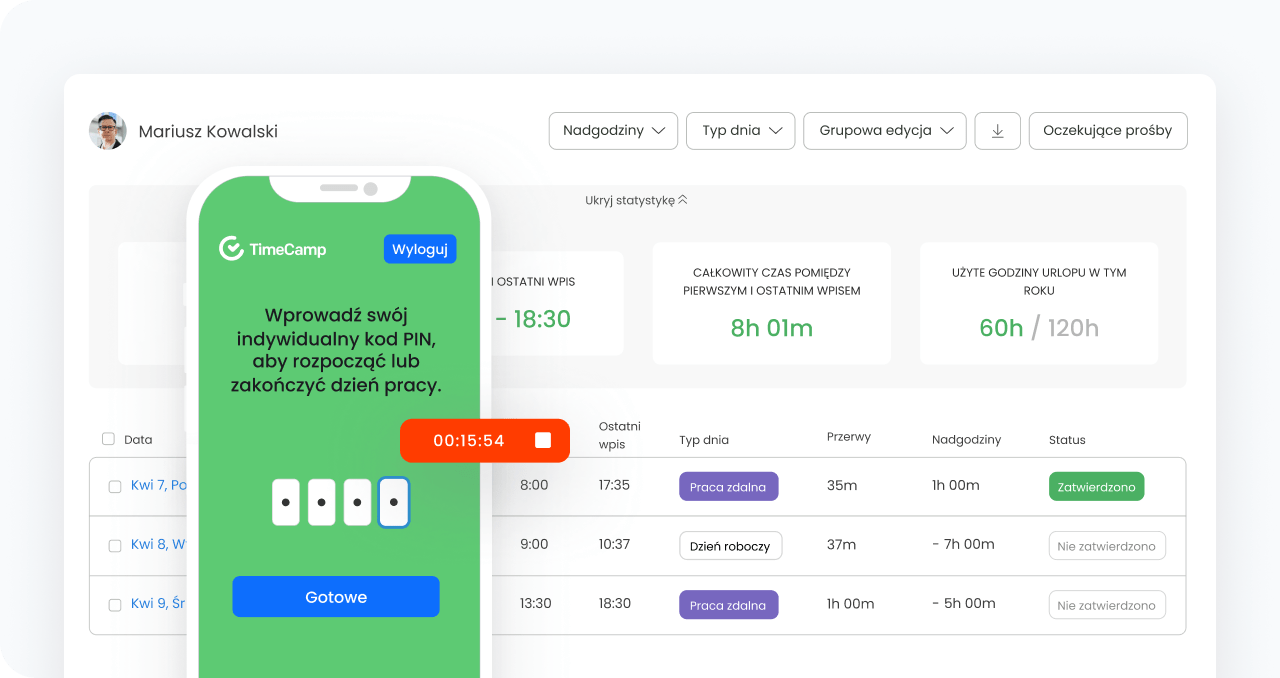Screen dimensions: 1280x678
Task: Click the Data column header label
Action: pyautogui.click(x=138, y=439)
